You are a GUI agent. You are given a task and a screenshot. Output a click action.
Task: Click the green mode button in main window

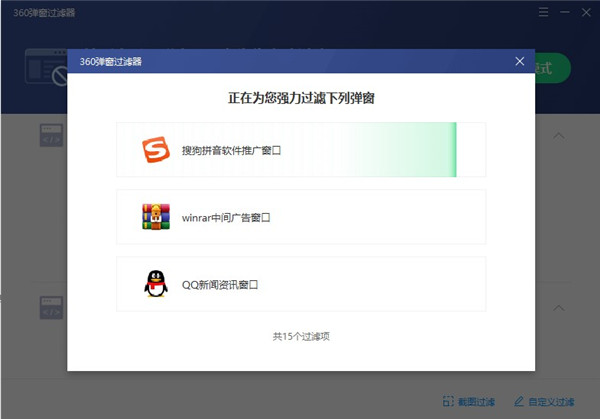pyautogui.click(x=553, y=68)
